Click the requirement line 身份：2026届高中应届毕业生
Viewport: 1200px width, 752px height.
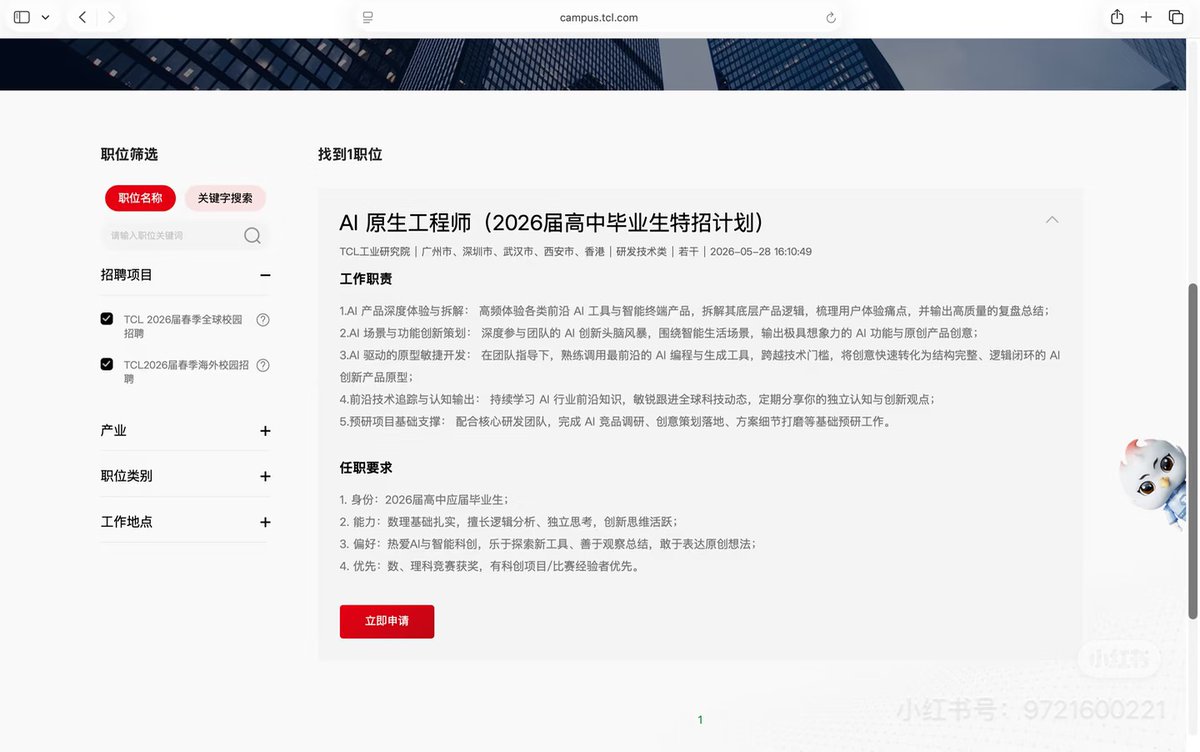[424, 499]
